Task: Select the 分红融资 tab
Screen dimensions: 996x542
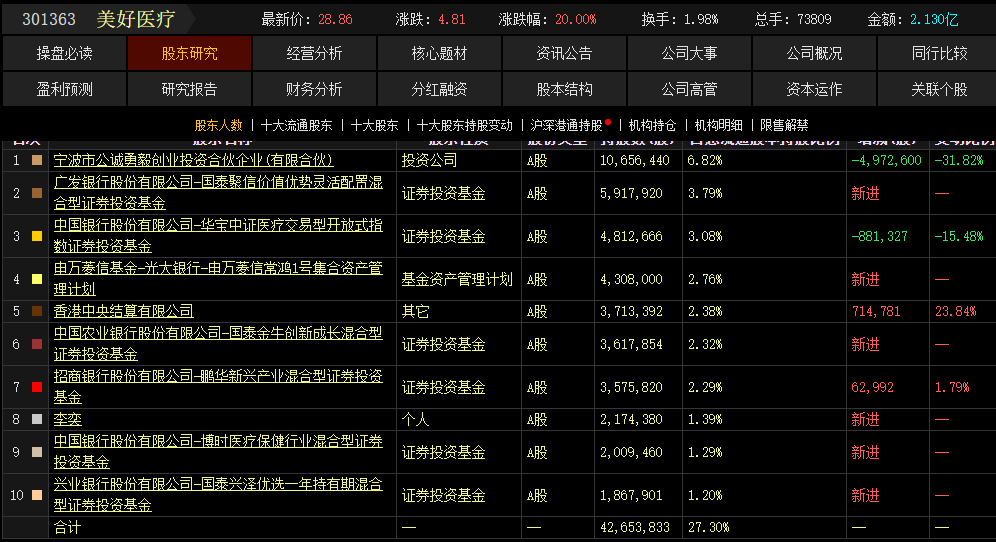Action: [x=439, y=89]
